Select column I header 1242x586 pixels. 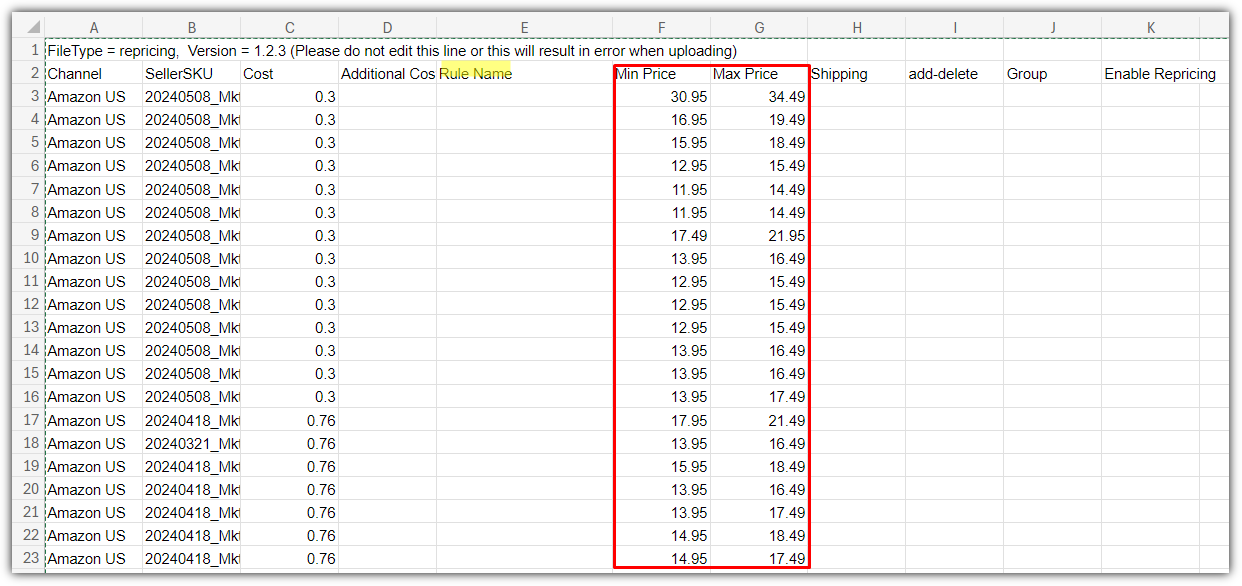pos(955,28)
